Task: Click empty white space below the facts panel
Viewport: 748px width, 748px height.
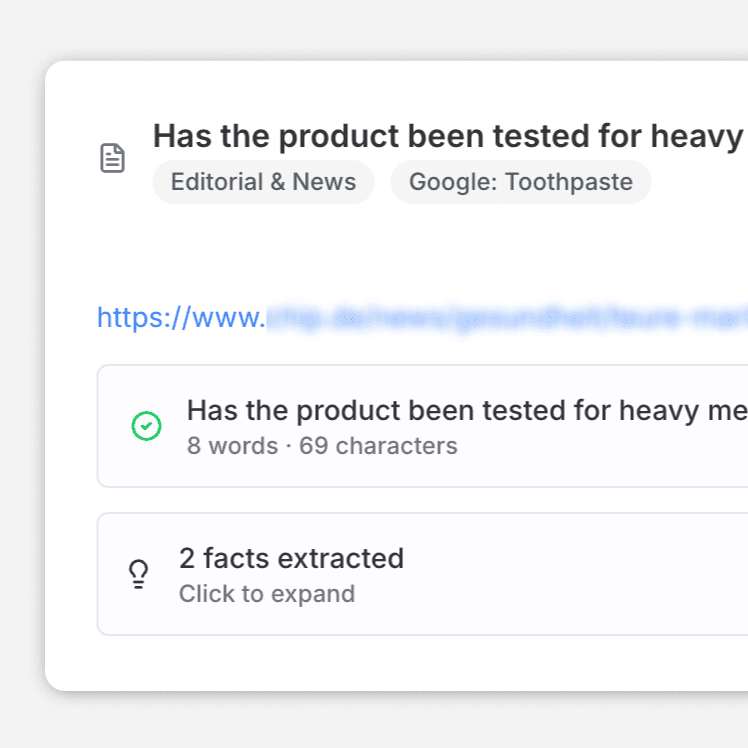Action: 400,662
